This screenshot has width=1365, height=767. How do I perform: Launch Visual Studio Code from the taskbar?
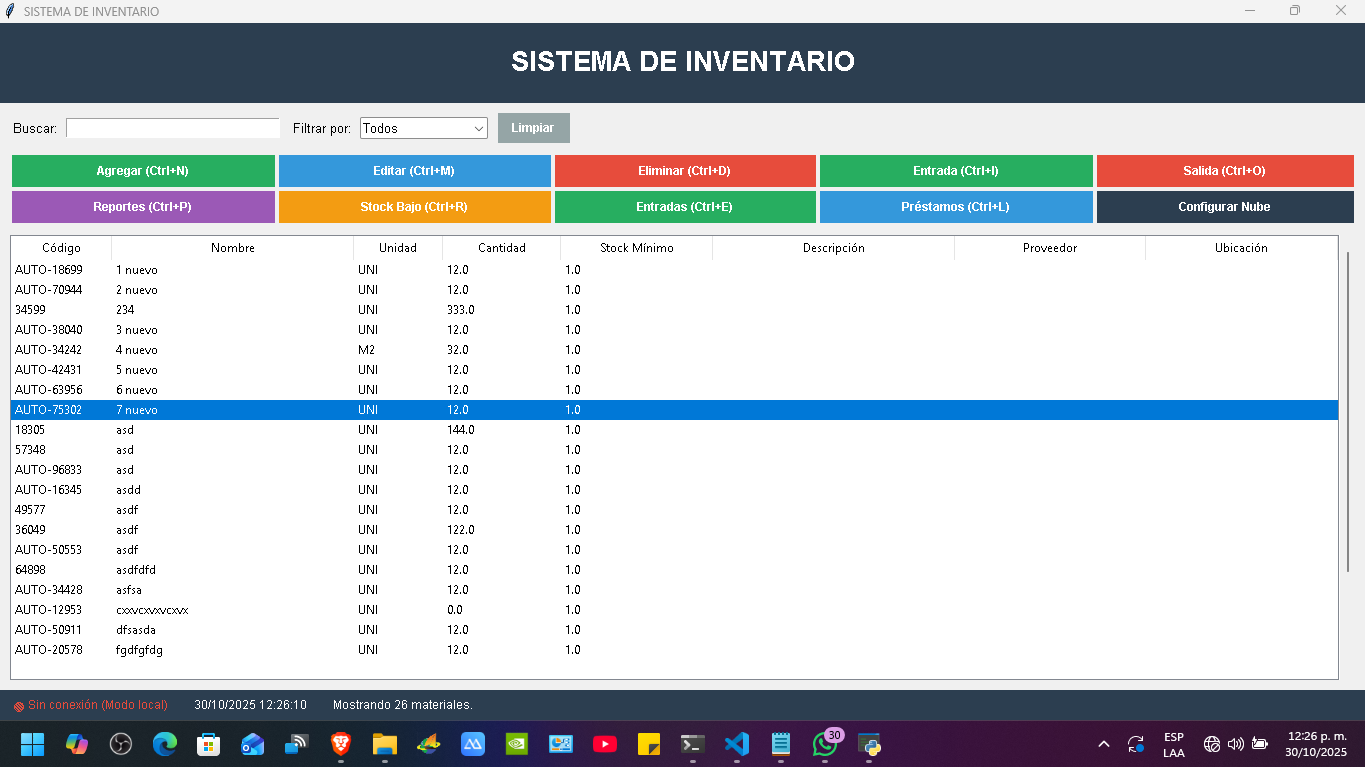pyautogui.click(x=737, y=744)
